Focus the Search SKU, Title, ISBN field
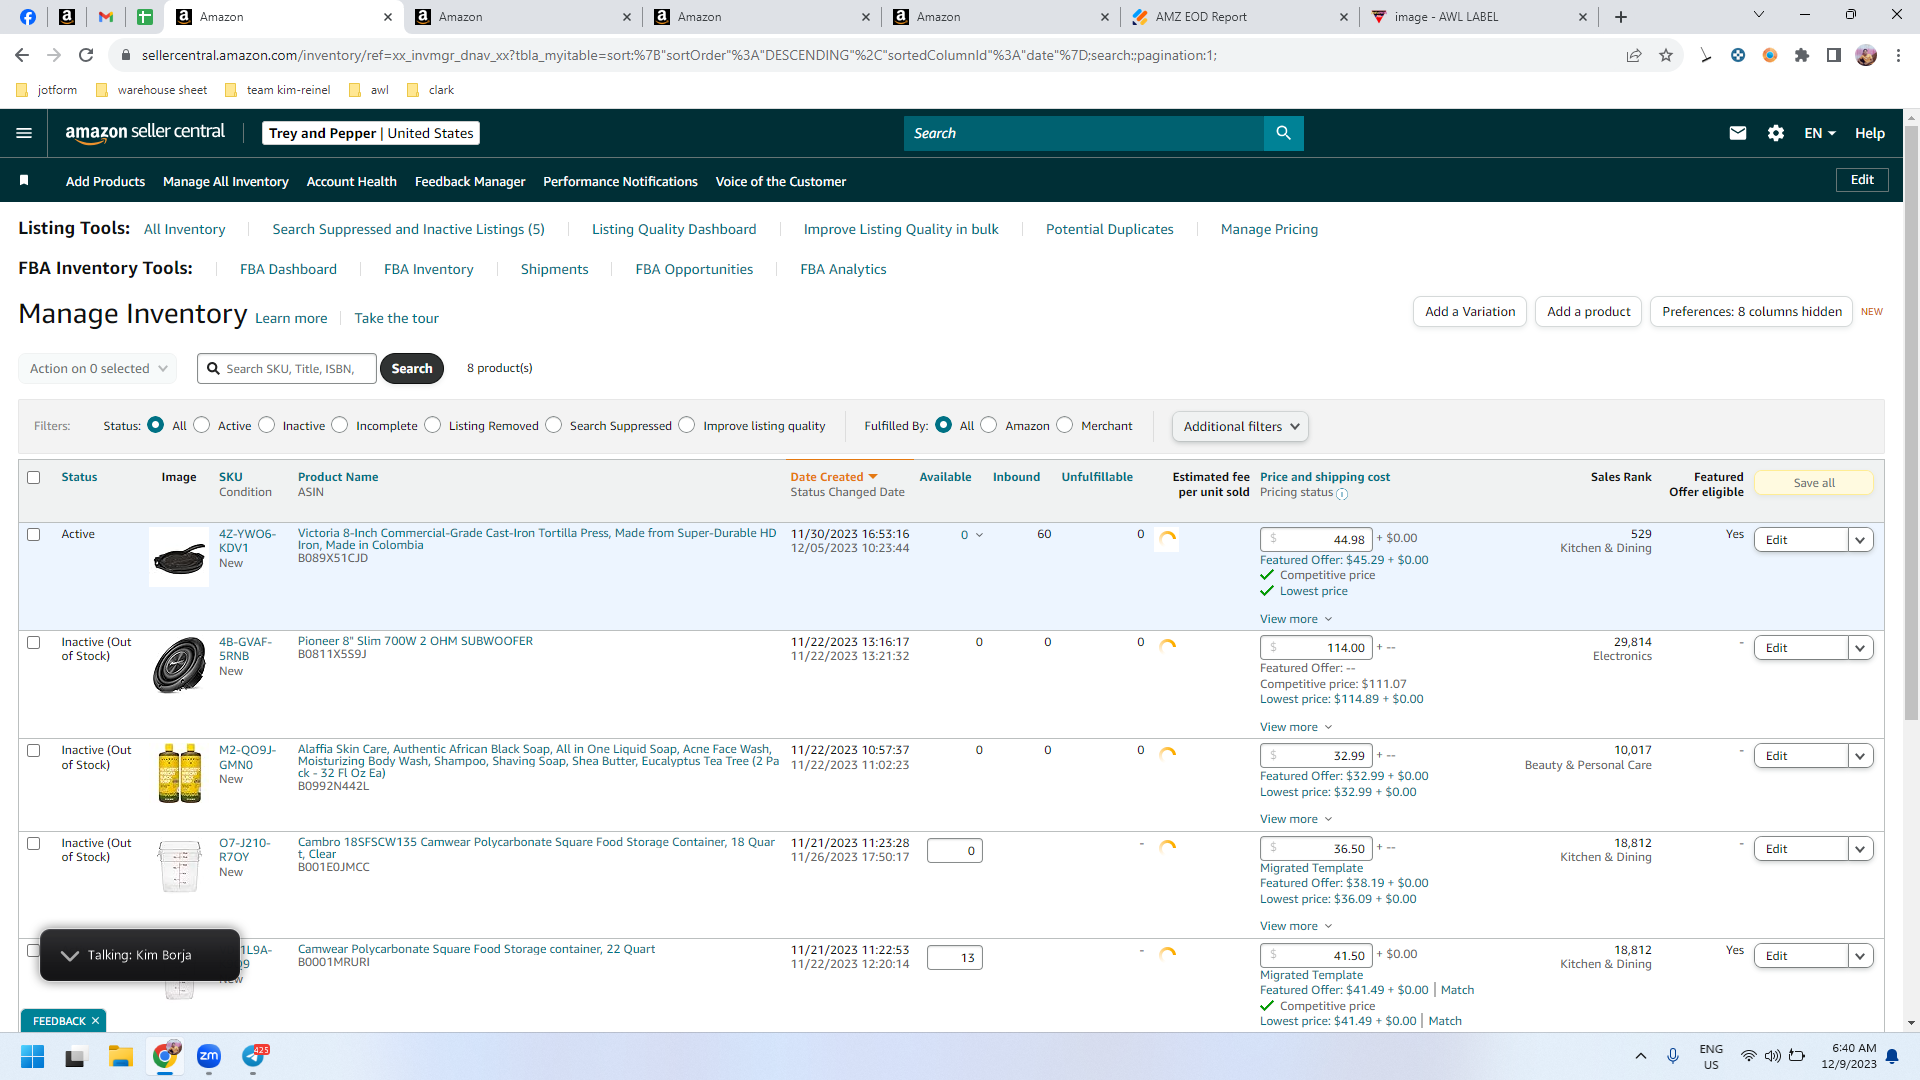 (x=287, y=368)
